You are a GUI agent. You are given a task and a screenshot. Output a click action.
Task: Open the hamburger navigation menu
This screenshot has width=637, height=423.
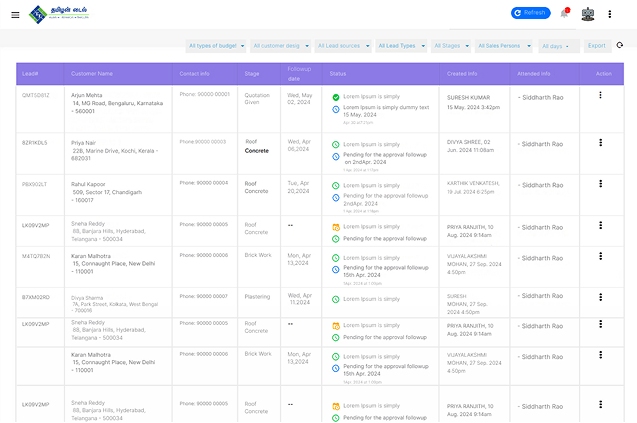coord(14,14)
